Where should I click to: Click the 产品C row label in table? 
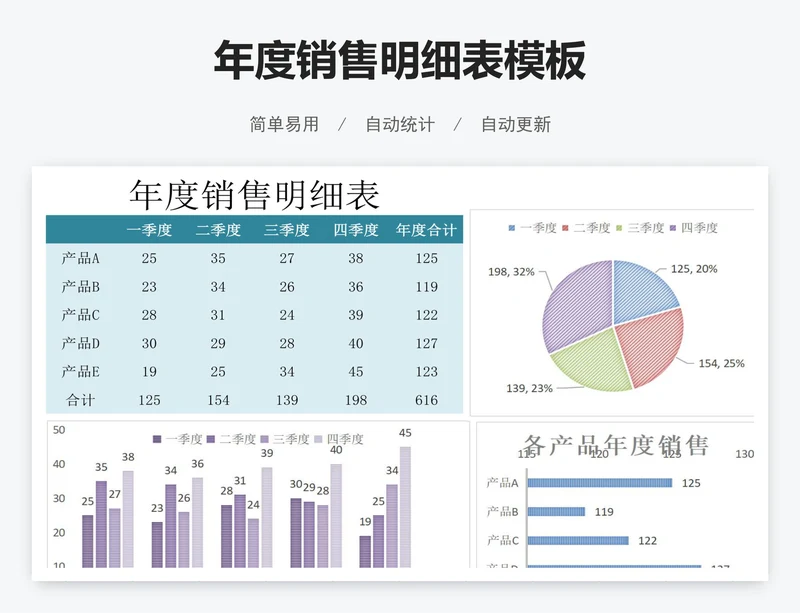click(81, 315)
